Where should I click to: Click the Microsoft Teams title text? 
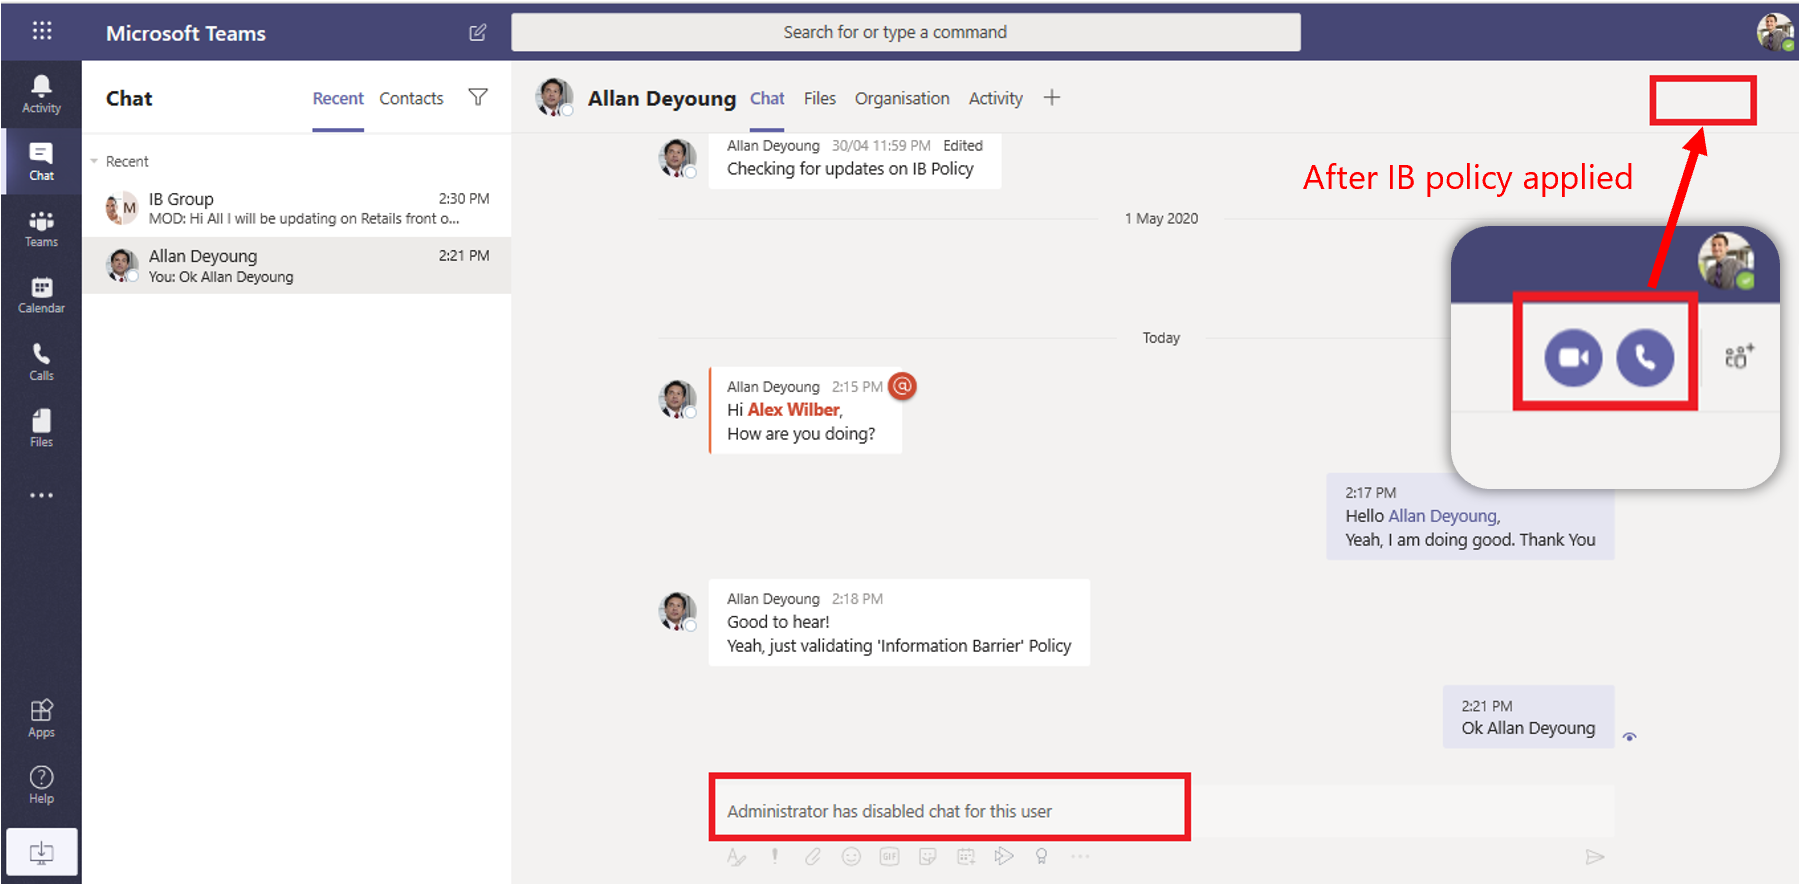coord(186,33)
